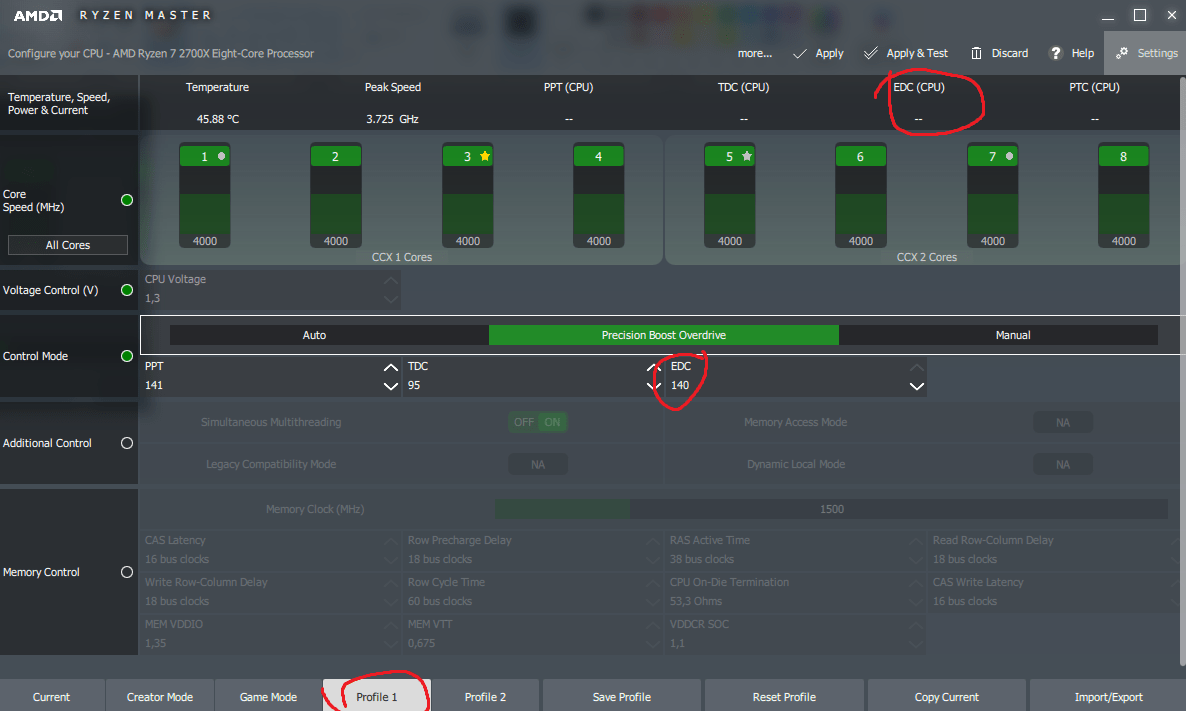Decrease CPU Voltage with down arrow

390,300
